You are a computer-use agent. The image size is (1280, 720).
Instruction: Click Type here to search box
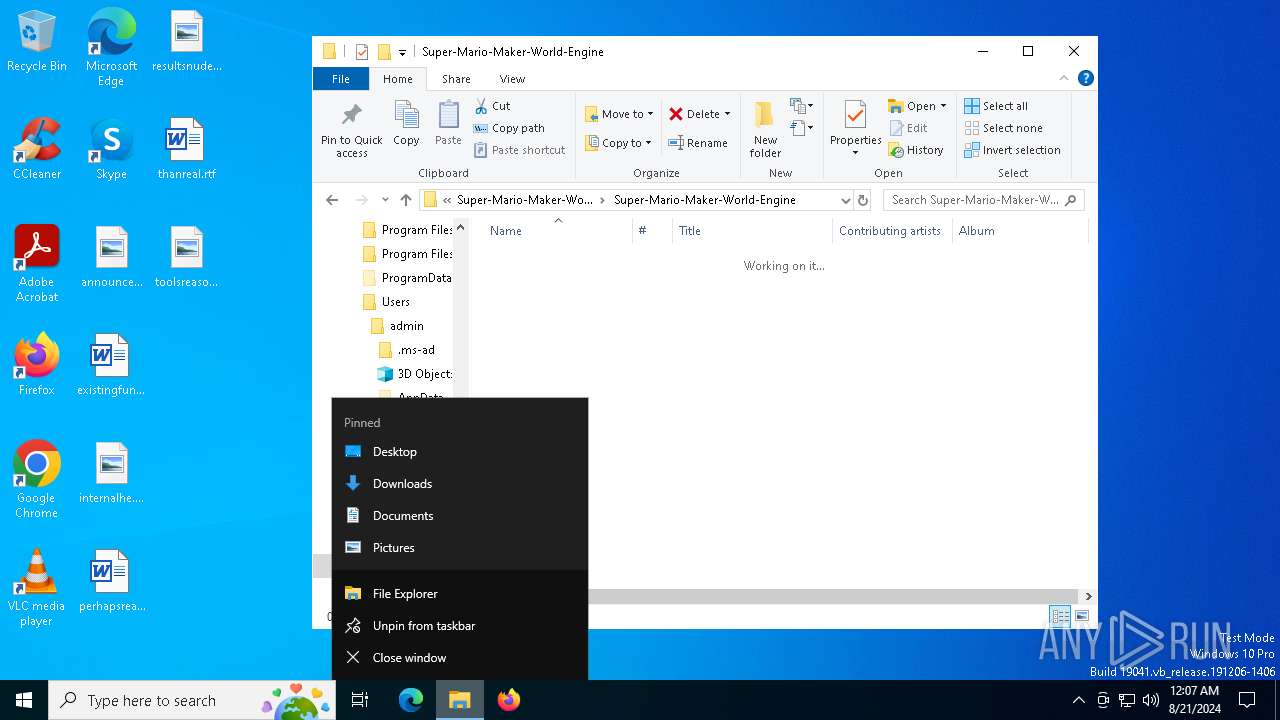192,700
